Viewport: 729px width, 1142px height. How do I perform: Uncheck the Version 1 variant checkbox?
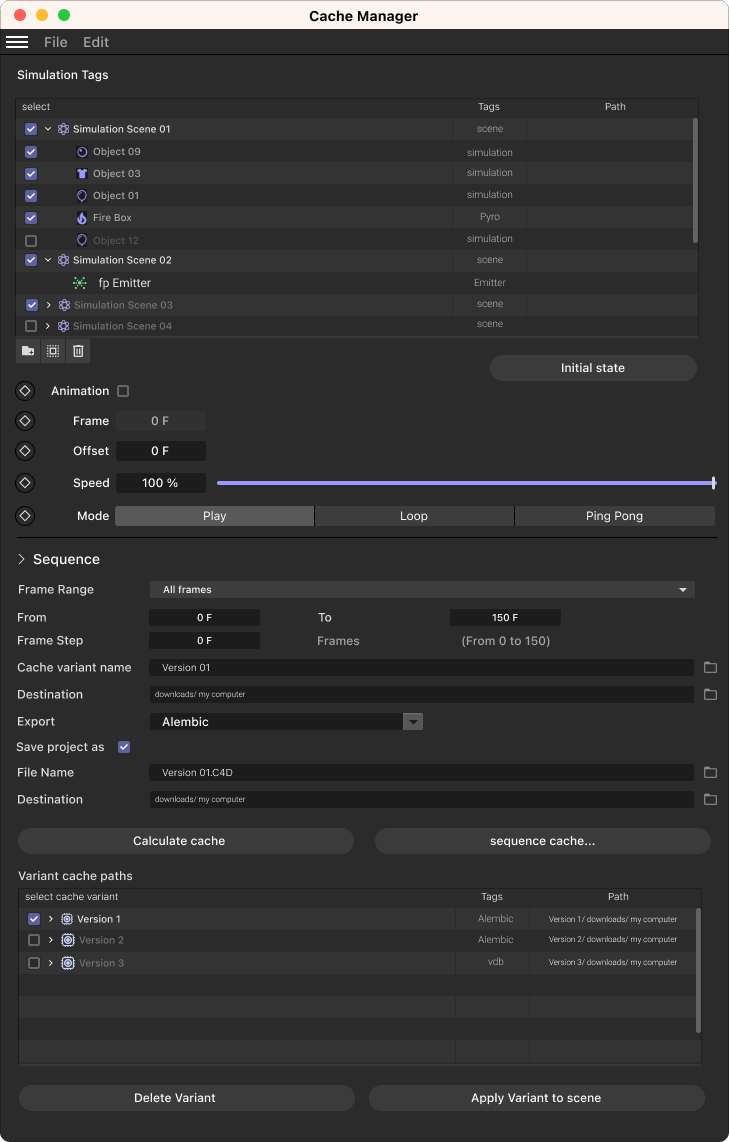[x=34, y=919]
